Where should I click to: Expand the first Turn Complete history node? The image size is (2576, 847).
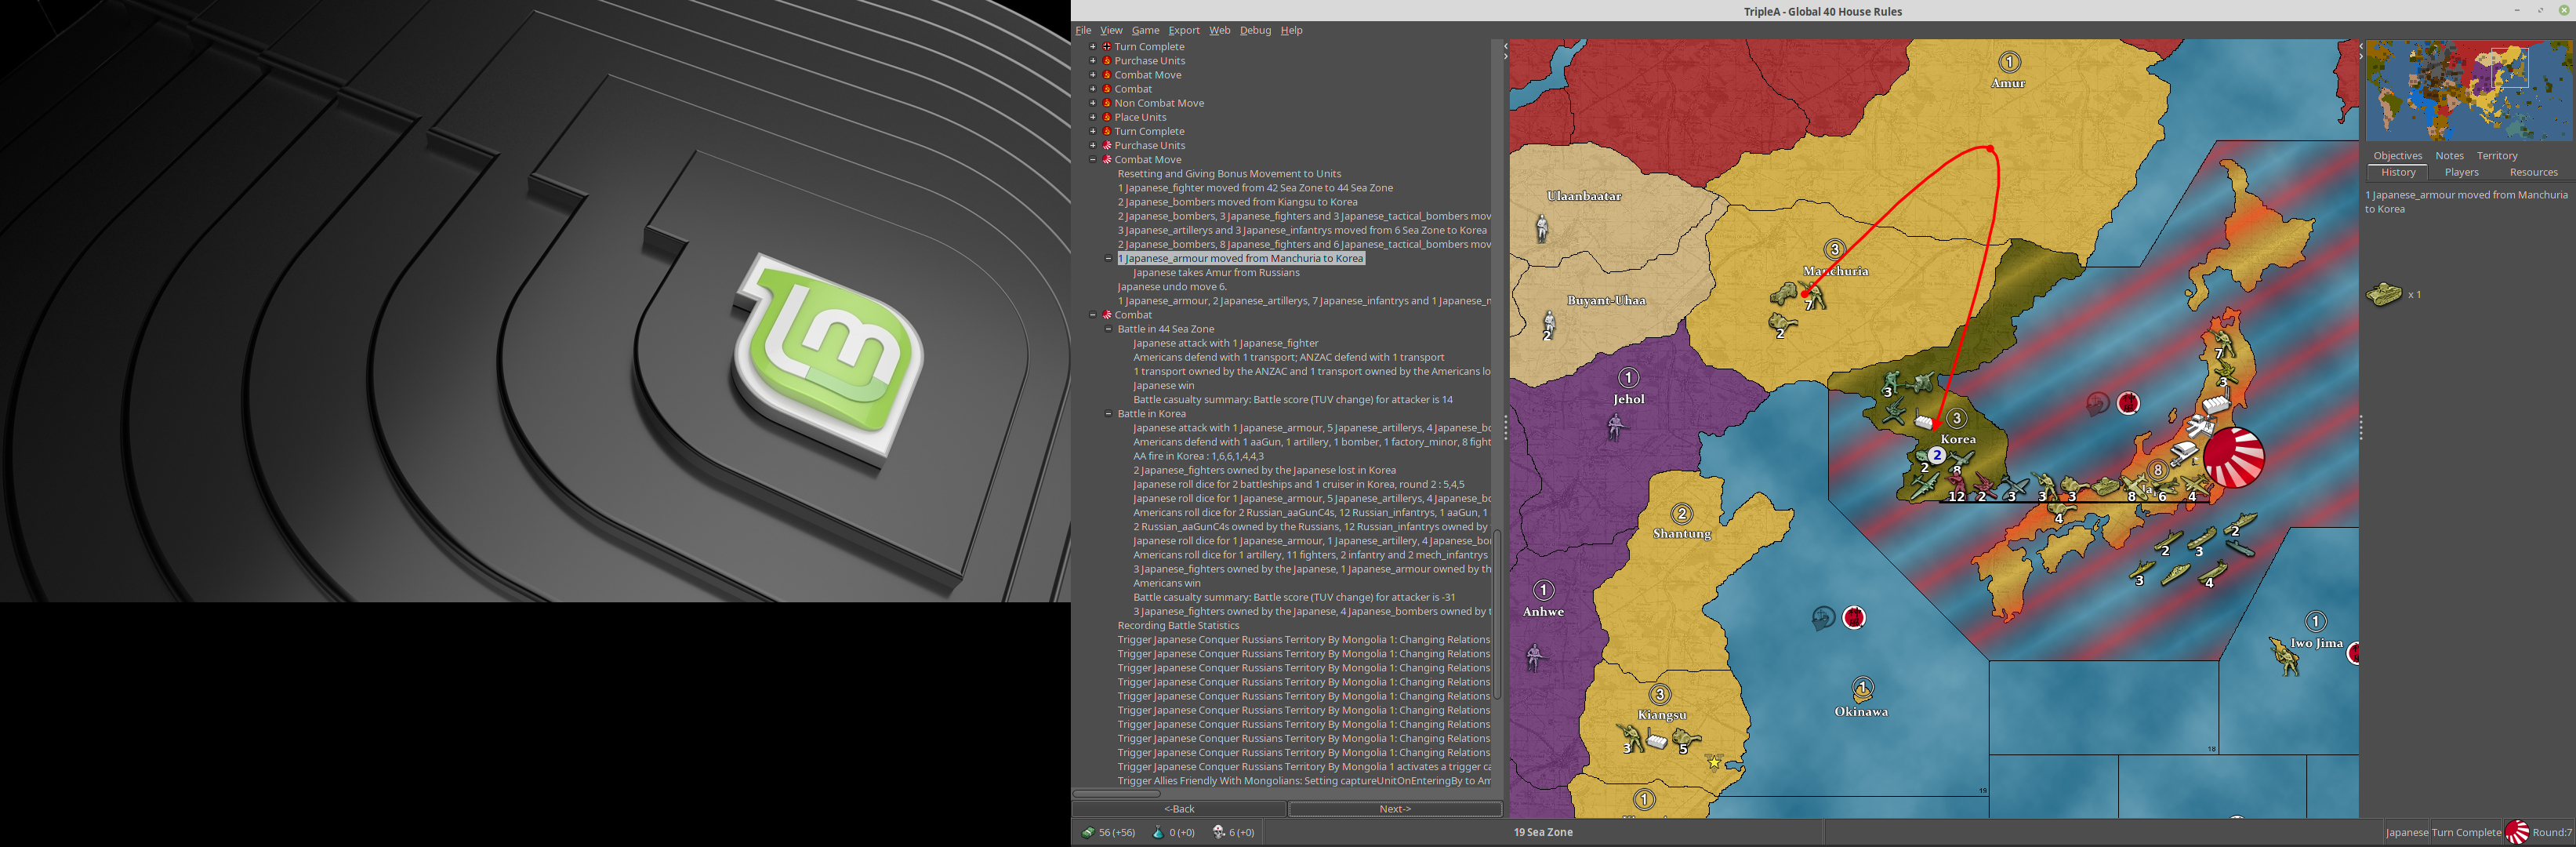[x=1093, y=47]
